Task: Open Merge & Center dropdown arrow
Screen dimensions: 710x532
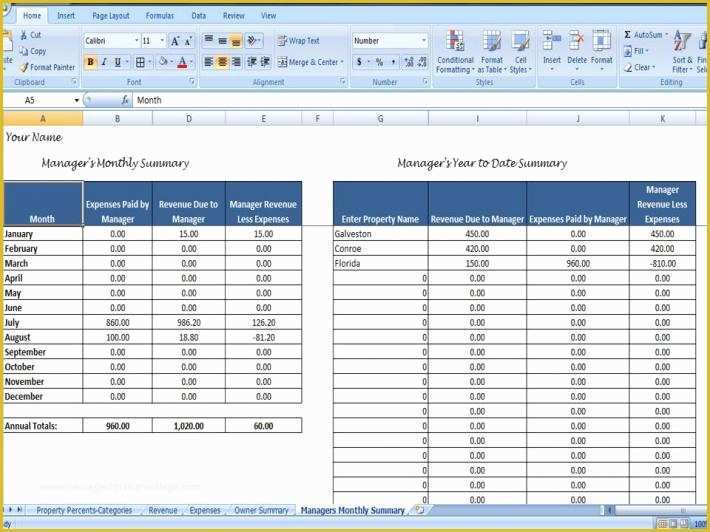Action: click(x=342, y=62)
